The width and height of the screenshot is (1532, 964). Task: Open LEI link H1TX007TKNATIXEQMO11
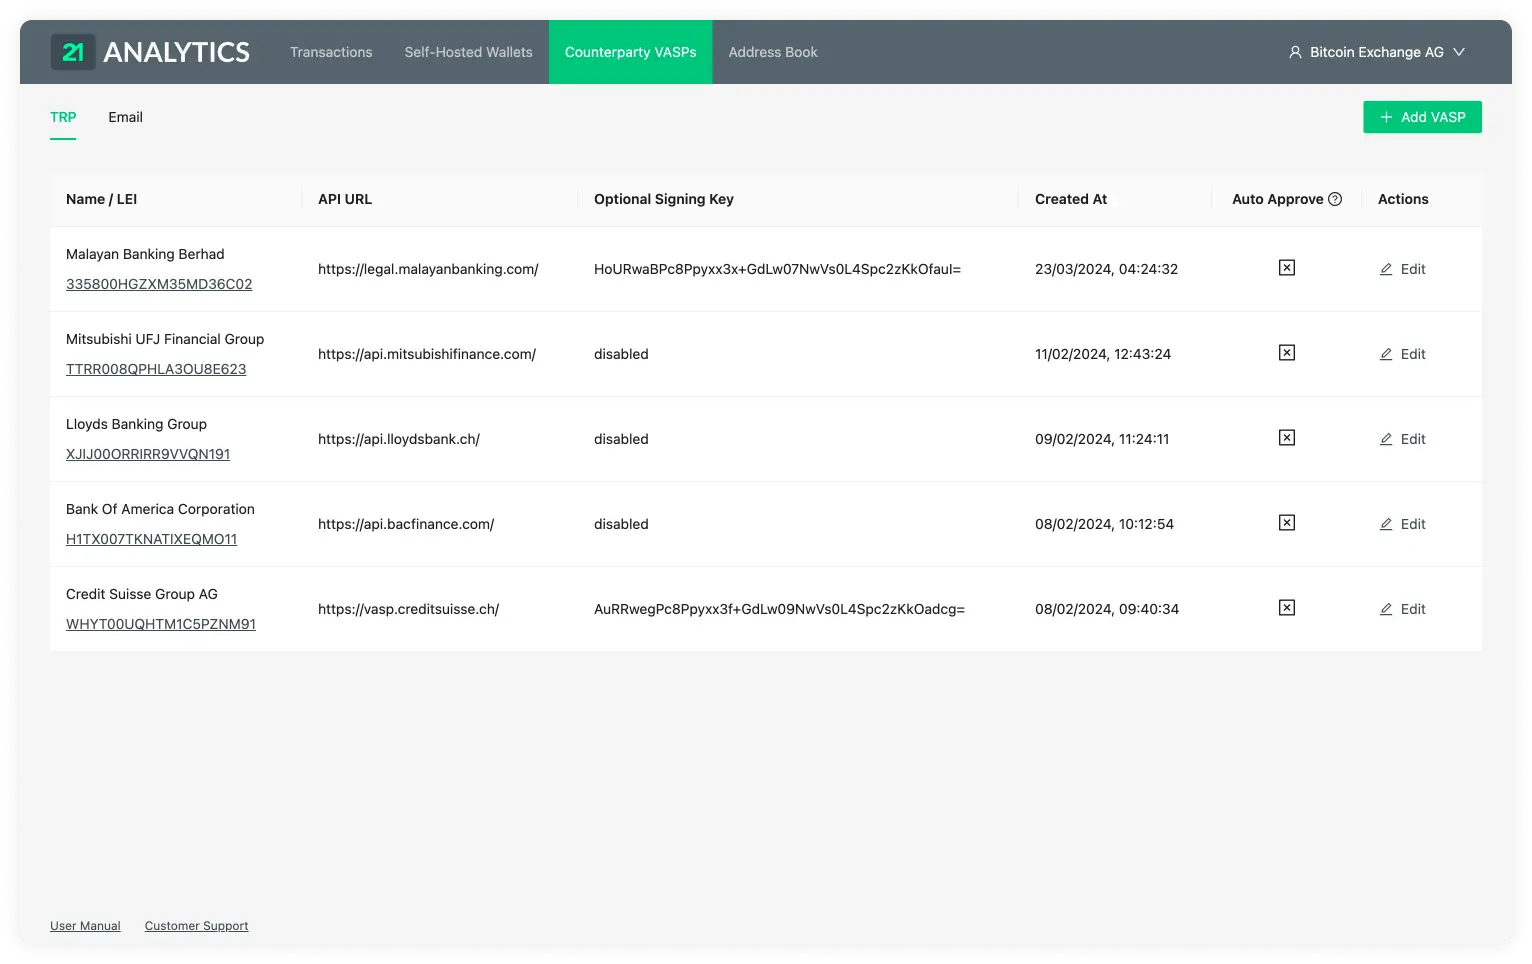pyautogui.click(x=151, y=539)
